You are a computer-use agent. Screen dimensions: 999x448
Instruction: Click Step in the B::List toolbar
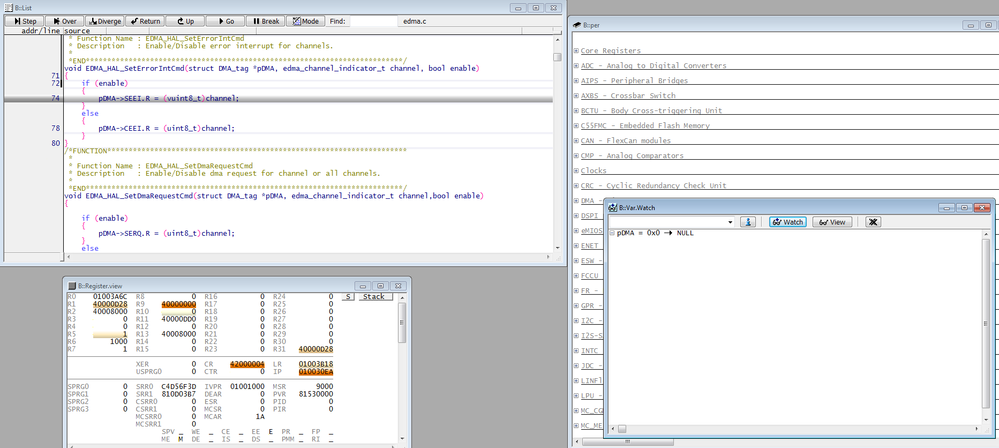(24, 21)
